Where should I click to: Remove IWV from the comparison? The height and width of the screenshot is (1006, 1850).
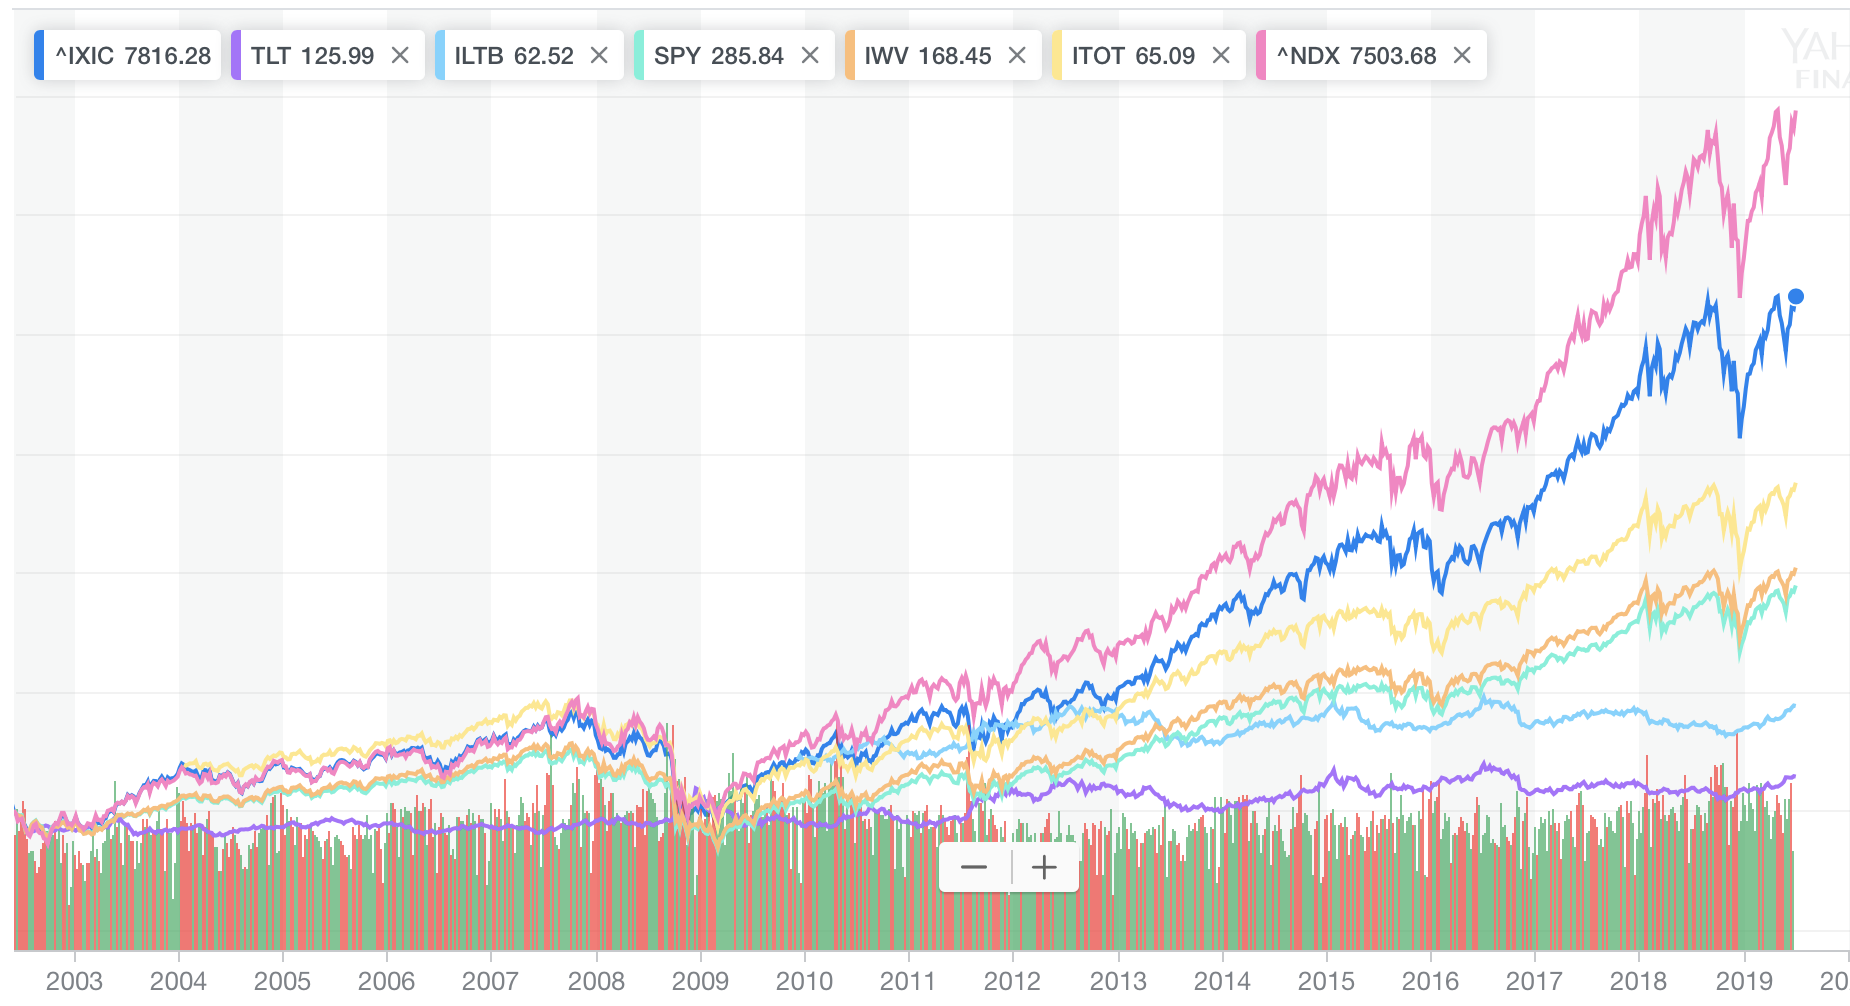click(1017, 56)
